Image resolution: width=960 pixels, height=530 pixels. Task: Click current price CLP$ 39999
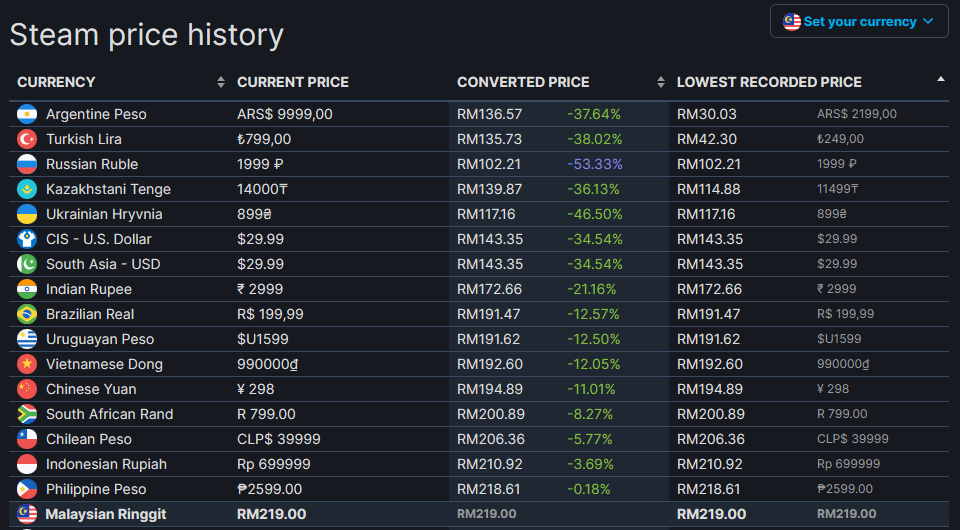tap(279, 439)
